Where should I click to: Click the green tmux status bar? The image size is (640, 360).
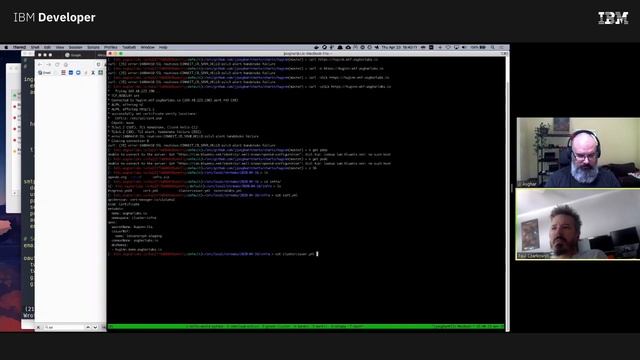click(306, 326)
